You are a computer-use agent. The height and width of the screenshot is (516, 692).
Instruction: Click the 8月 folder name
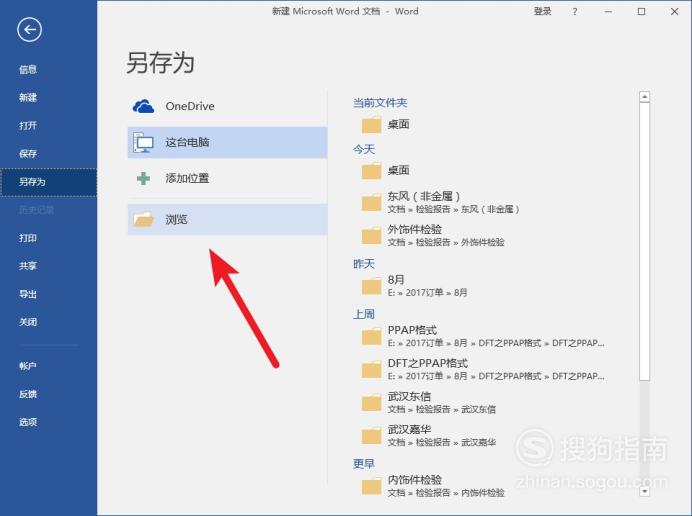396,280
